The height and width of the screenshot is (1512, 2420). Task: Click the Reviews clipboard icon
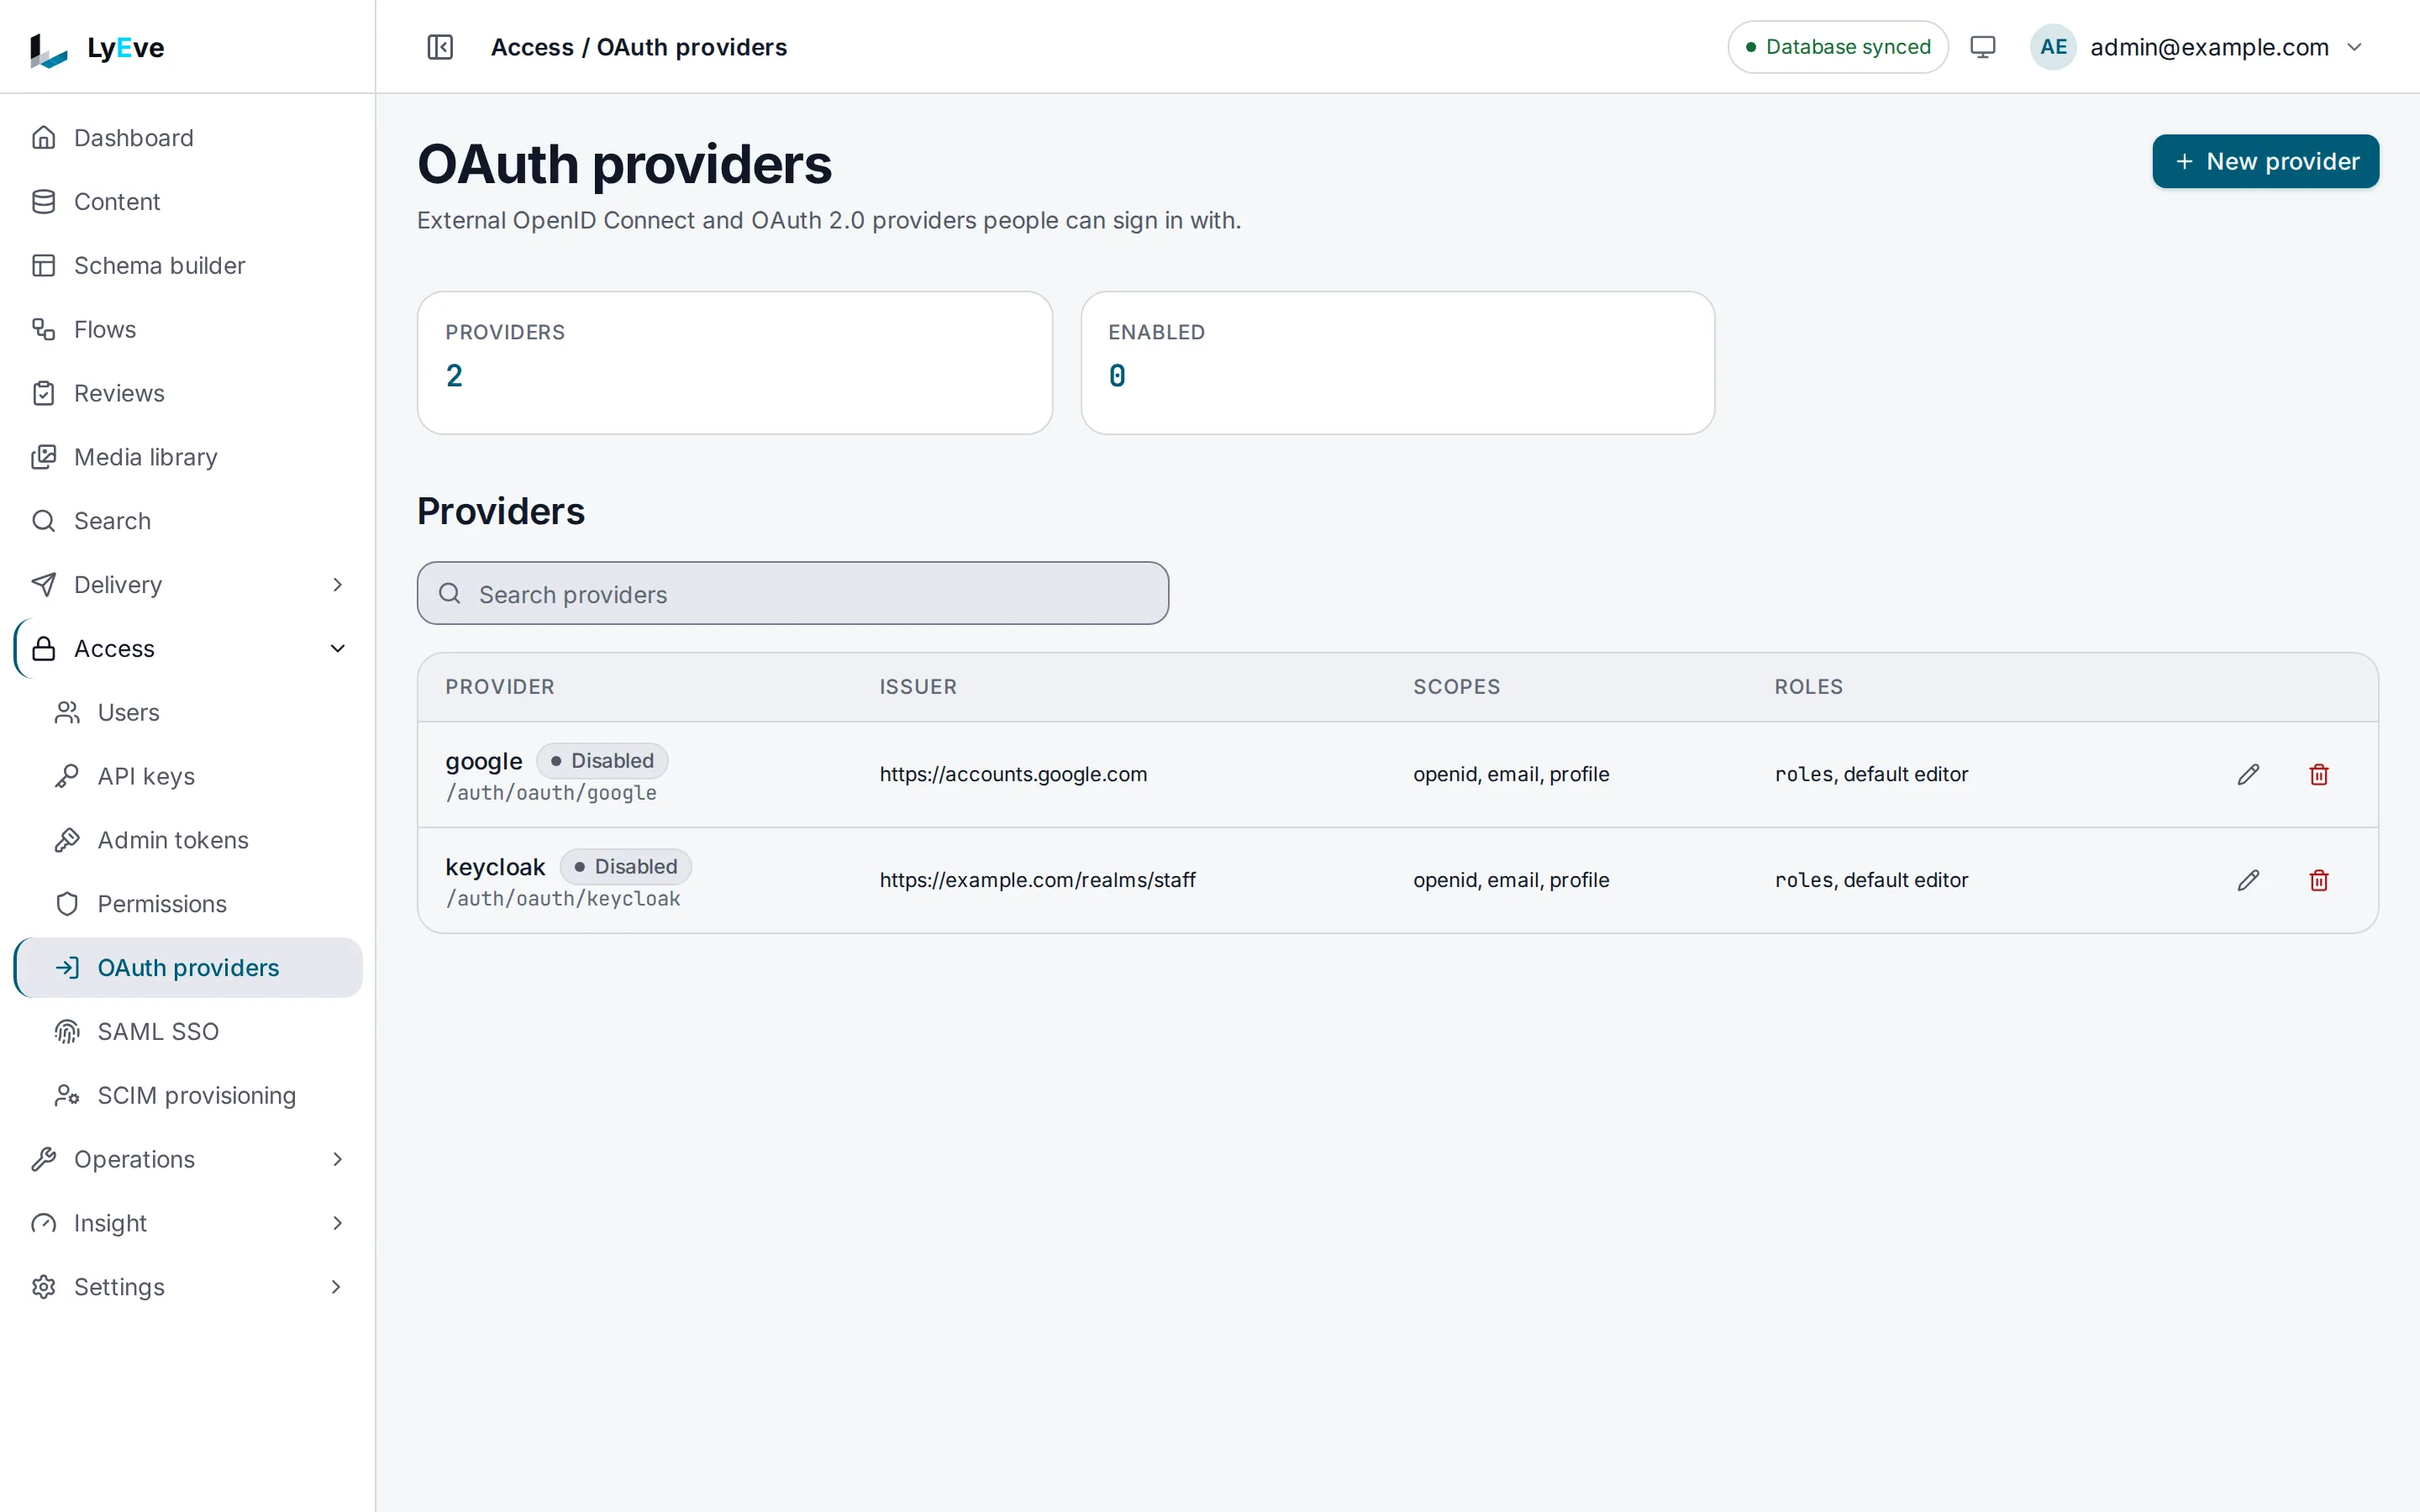44,393
